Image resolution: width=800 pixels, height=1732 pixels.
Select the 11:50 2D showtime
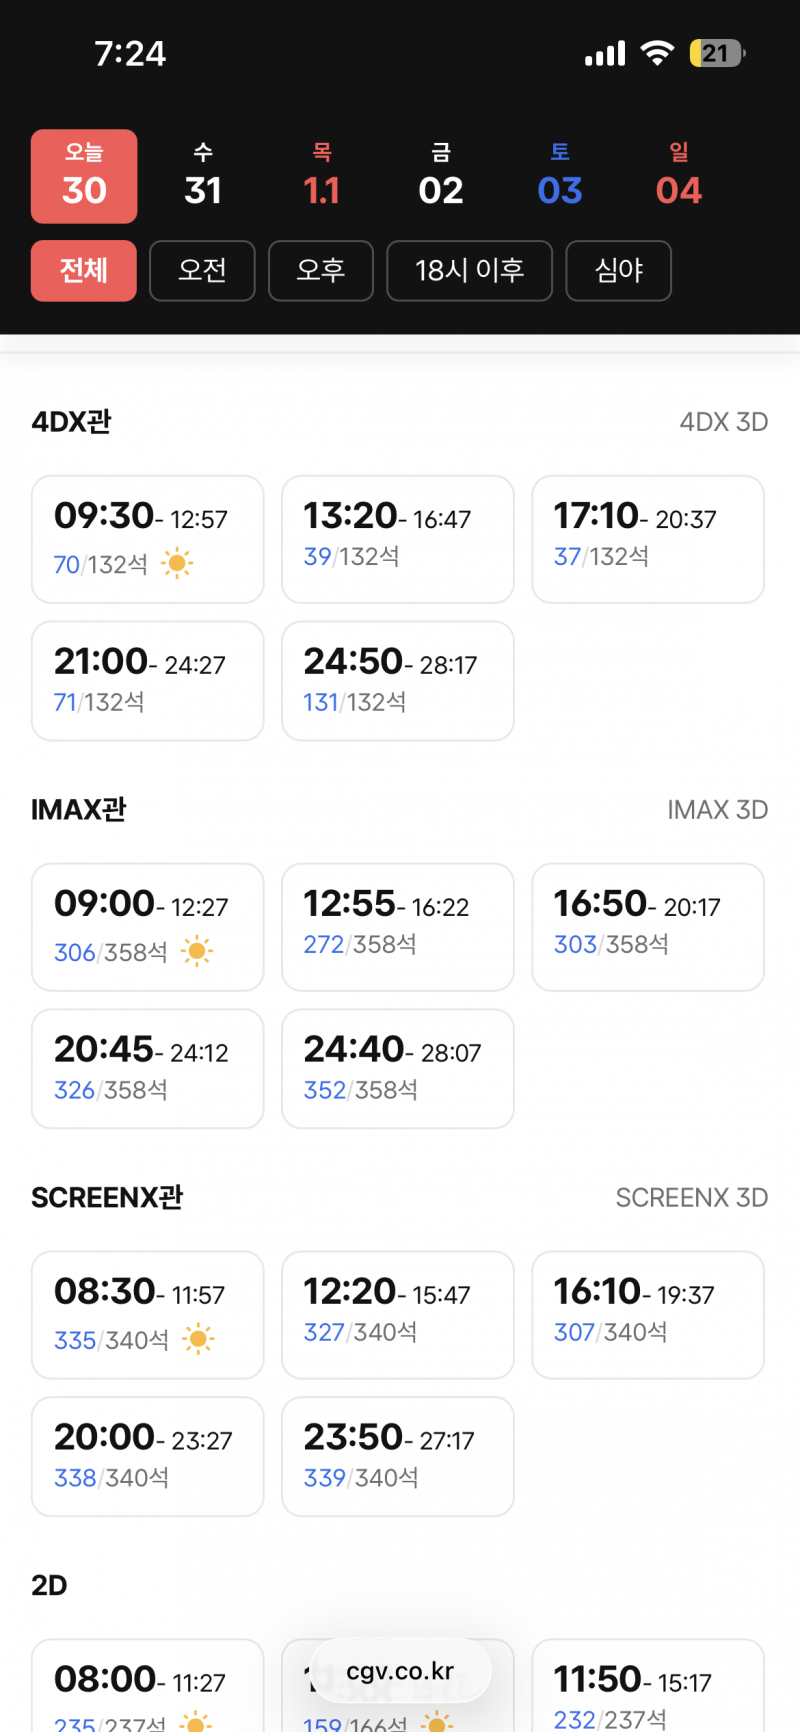click(x=647, y=1690)
